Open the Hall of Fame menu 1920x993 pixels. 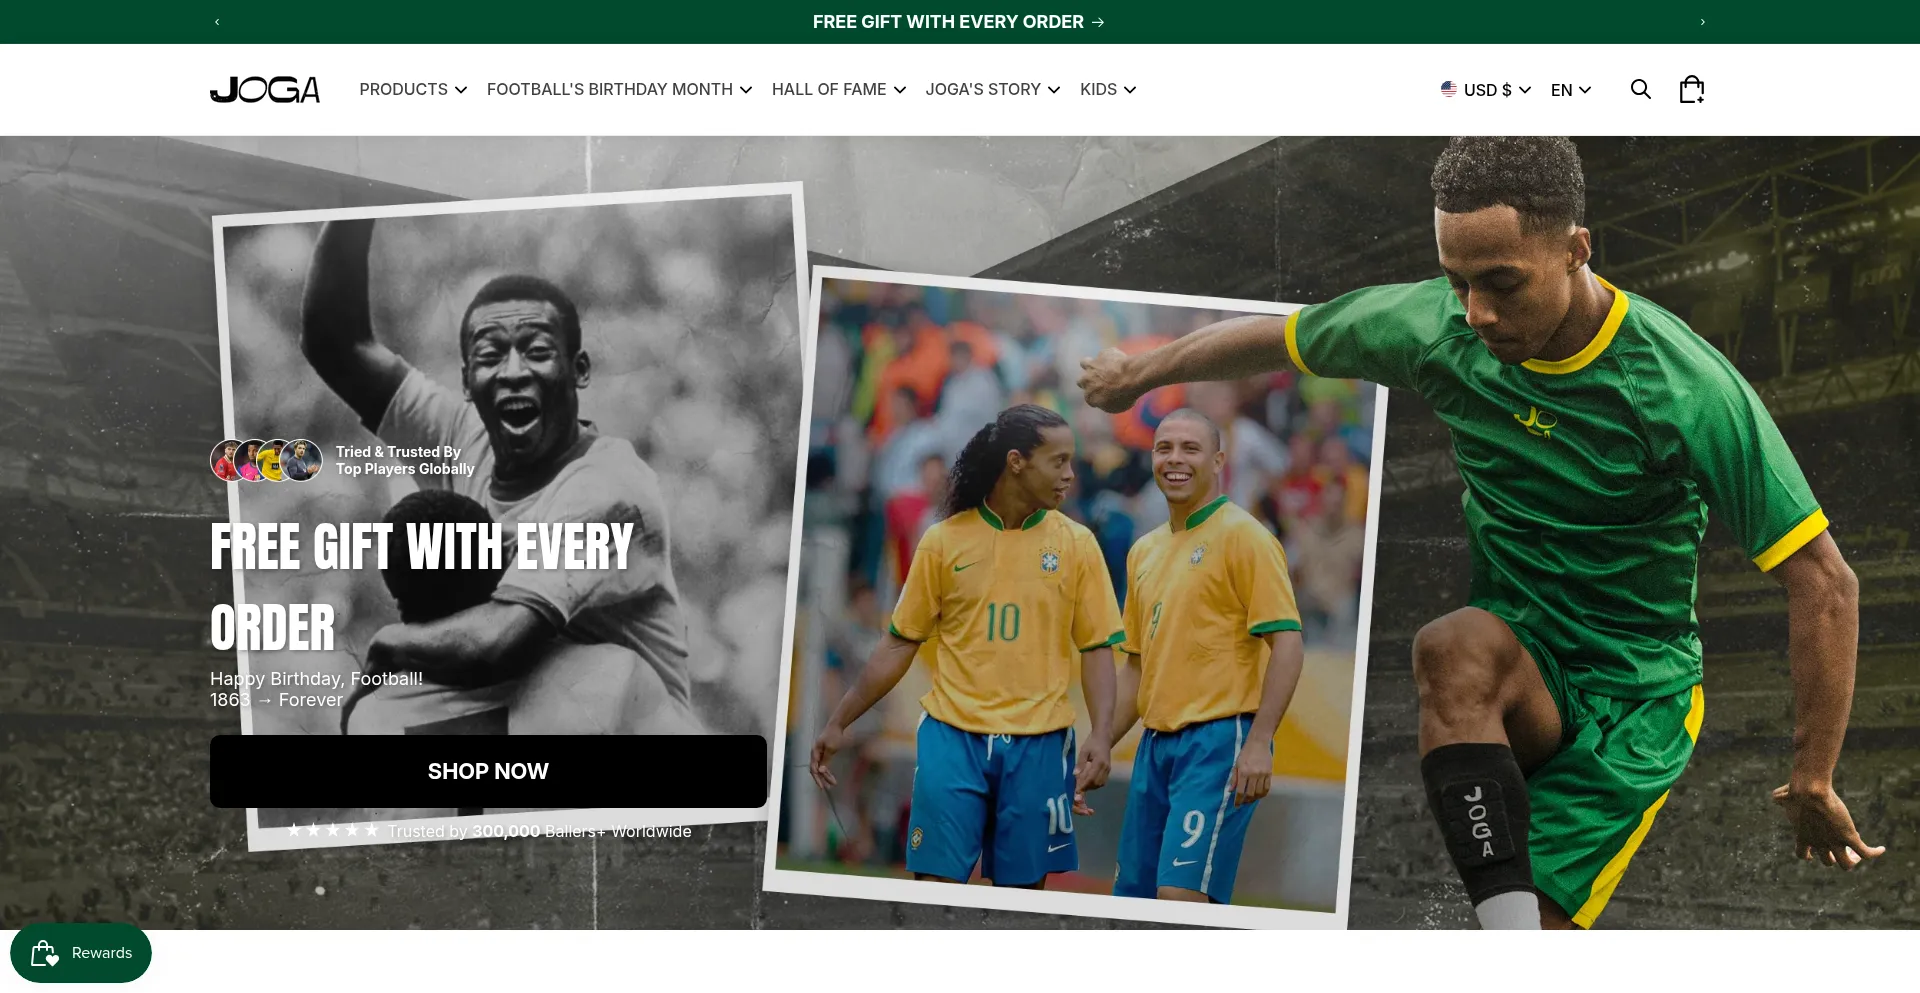click(838, 90)
